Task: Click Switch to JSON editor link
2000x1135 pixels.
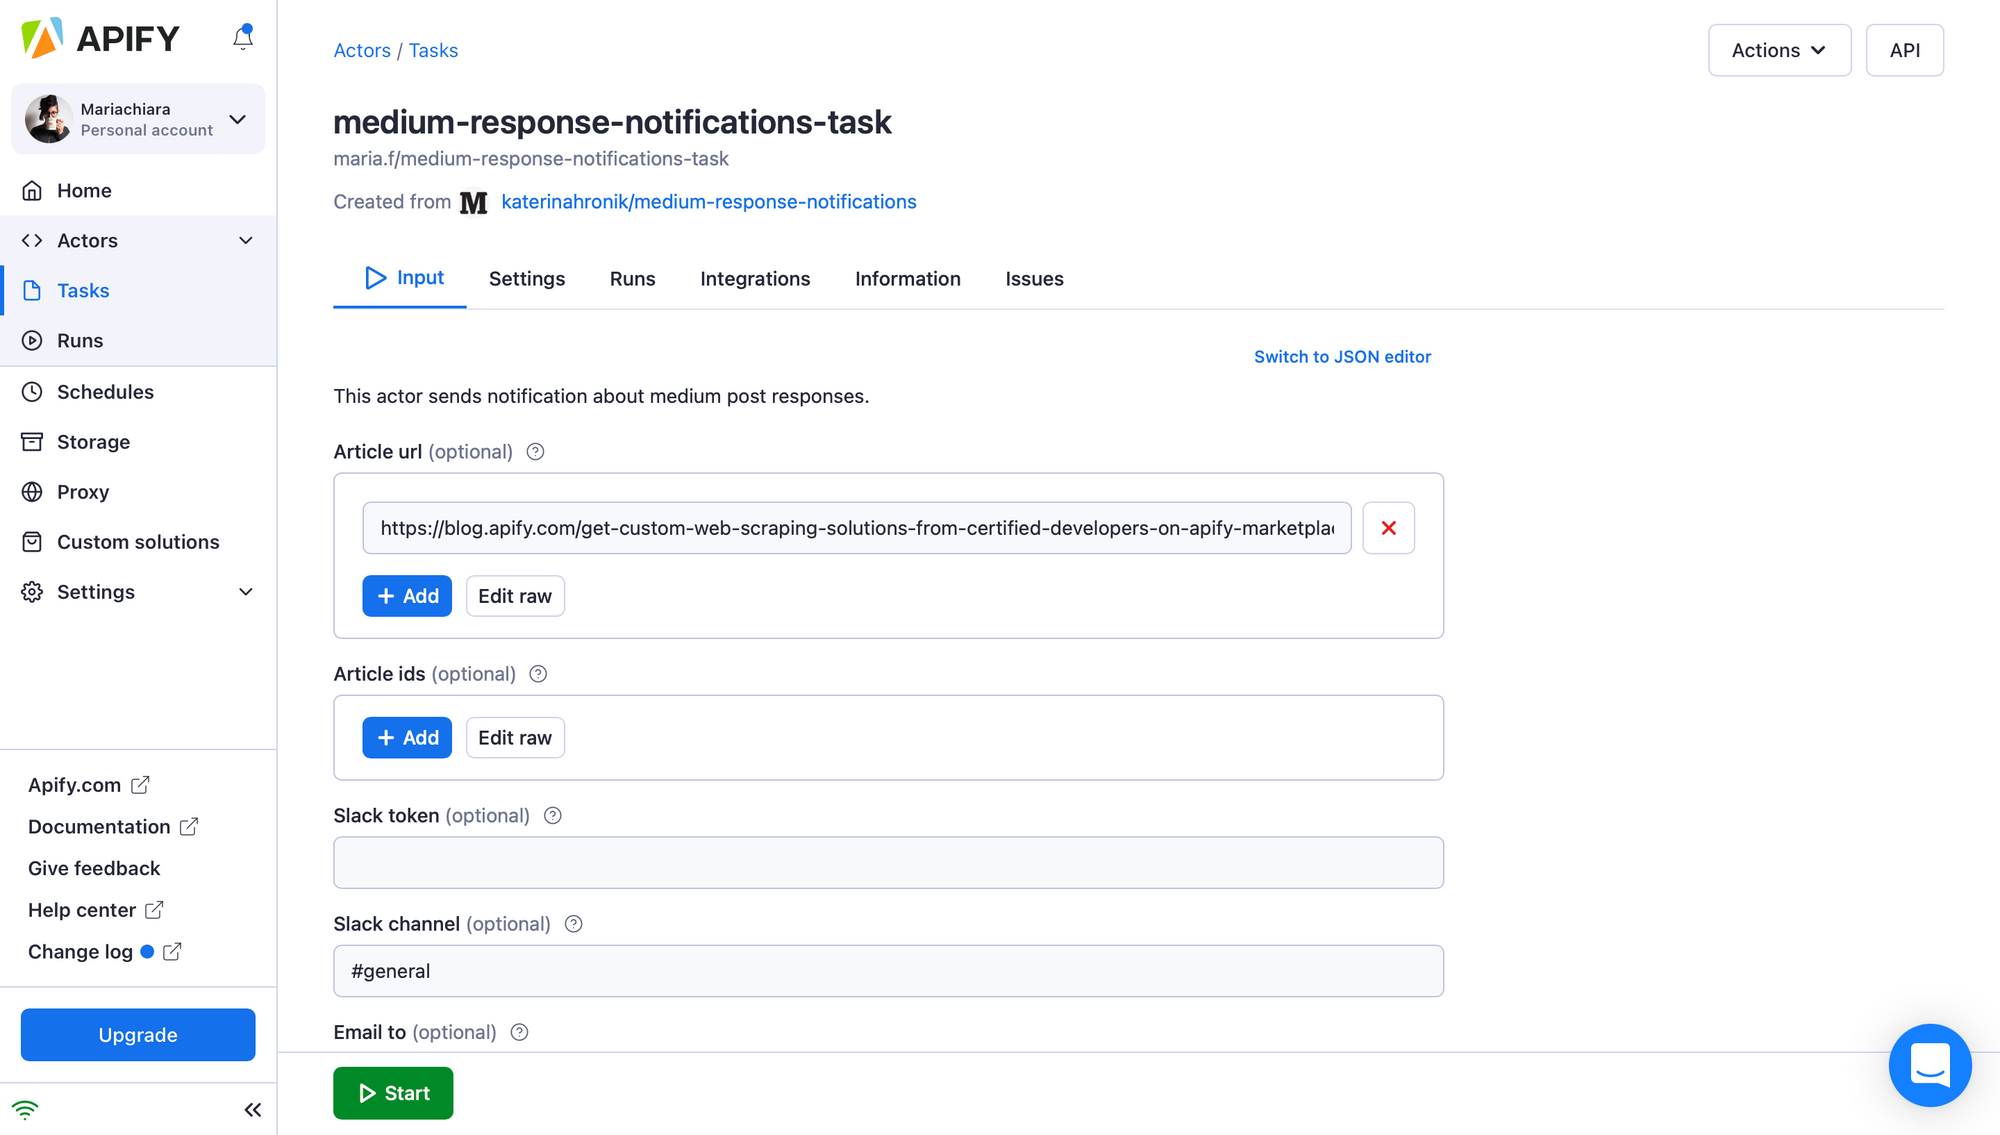Action: 1342,357
